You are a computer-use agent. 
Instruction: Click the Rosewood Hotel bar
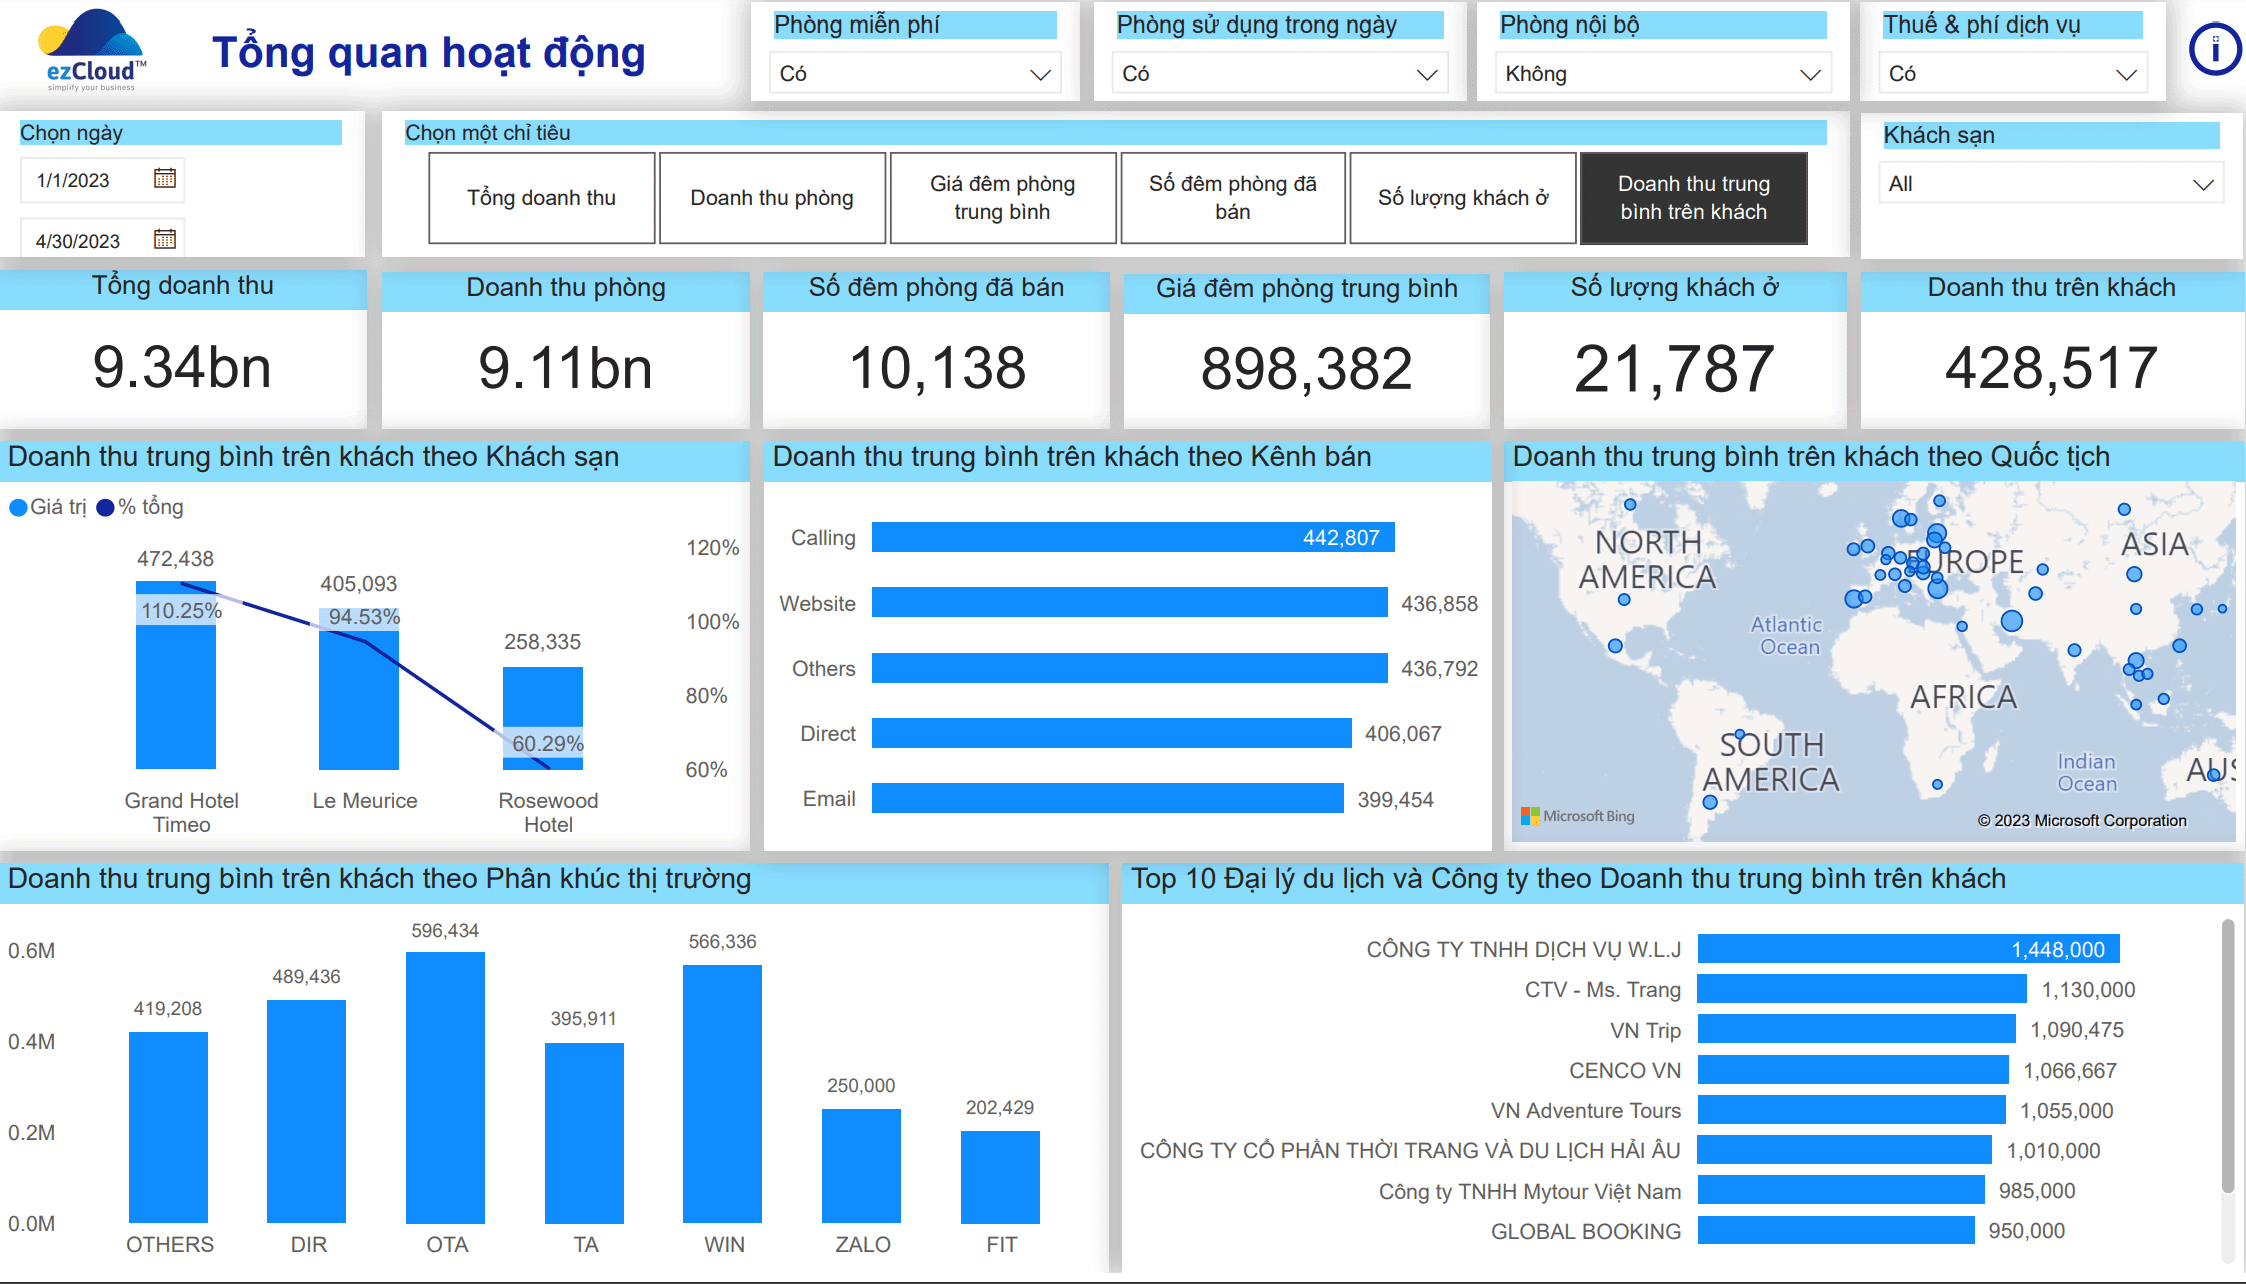[543, 718]
